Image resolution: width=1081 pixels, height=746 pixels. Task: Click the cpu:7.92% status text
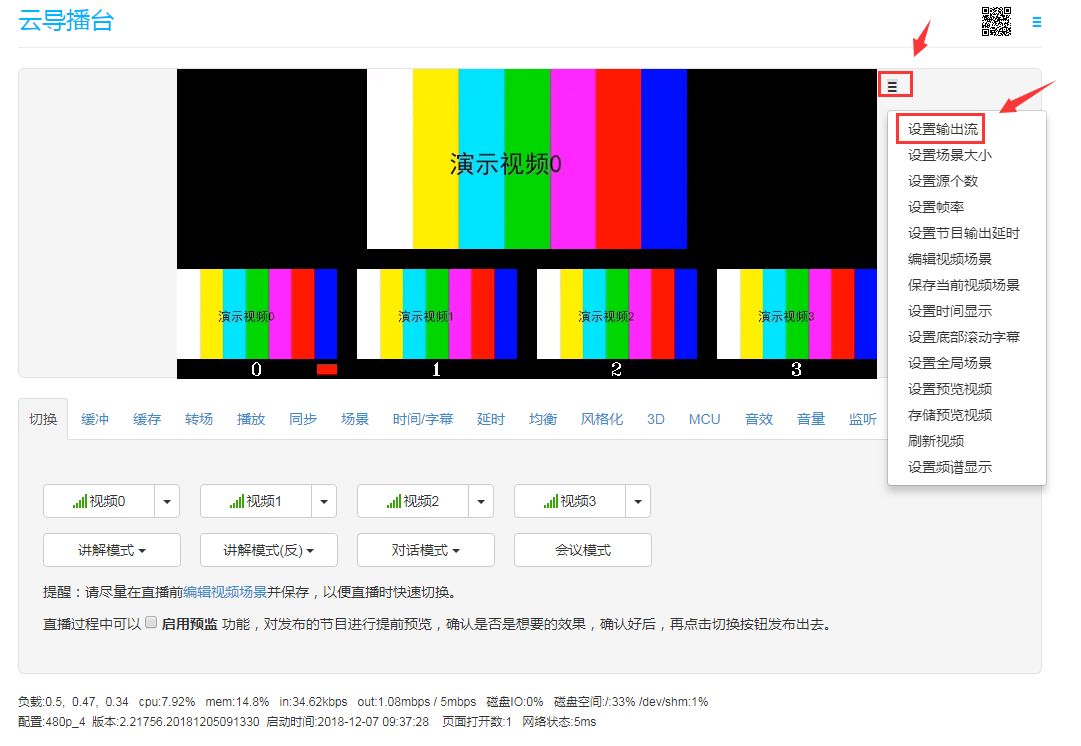pos(167,702)
